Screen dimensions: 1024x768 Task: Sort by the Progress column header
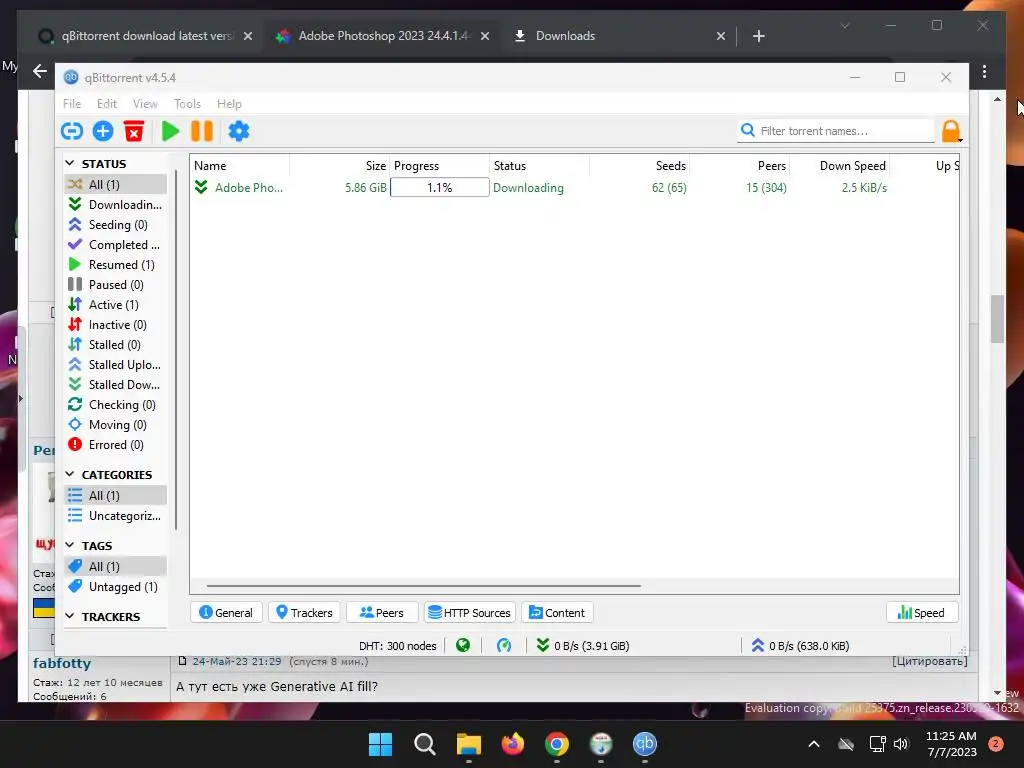point(439,166)
